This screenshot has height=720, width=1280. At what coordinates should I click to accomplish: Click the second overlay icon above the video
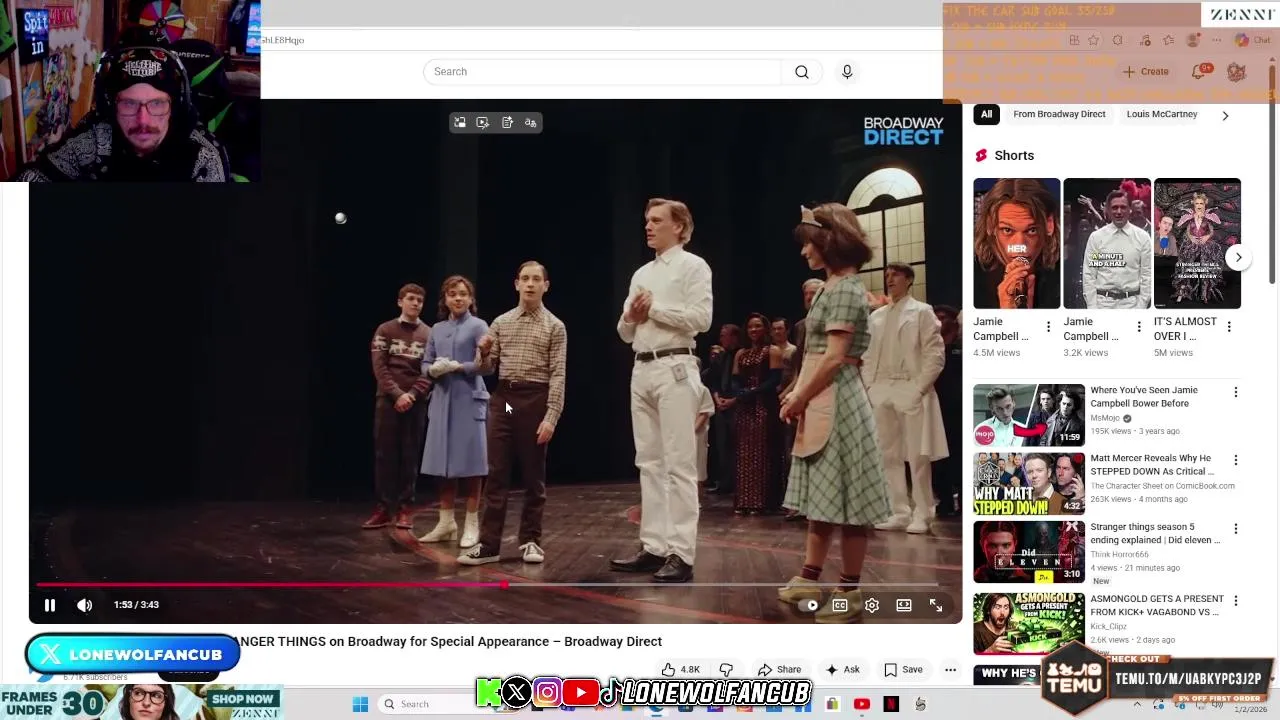pos(483,122)
